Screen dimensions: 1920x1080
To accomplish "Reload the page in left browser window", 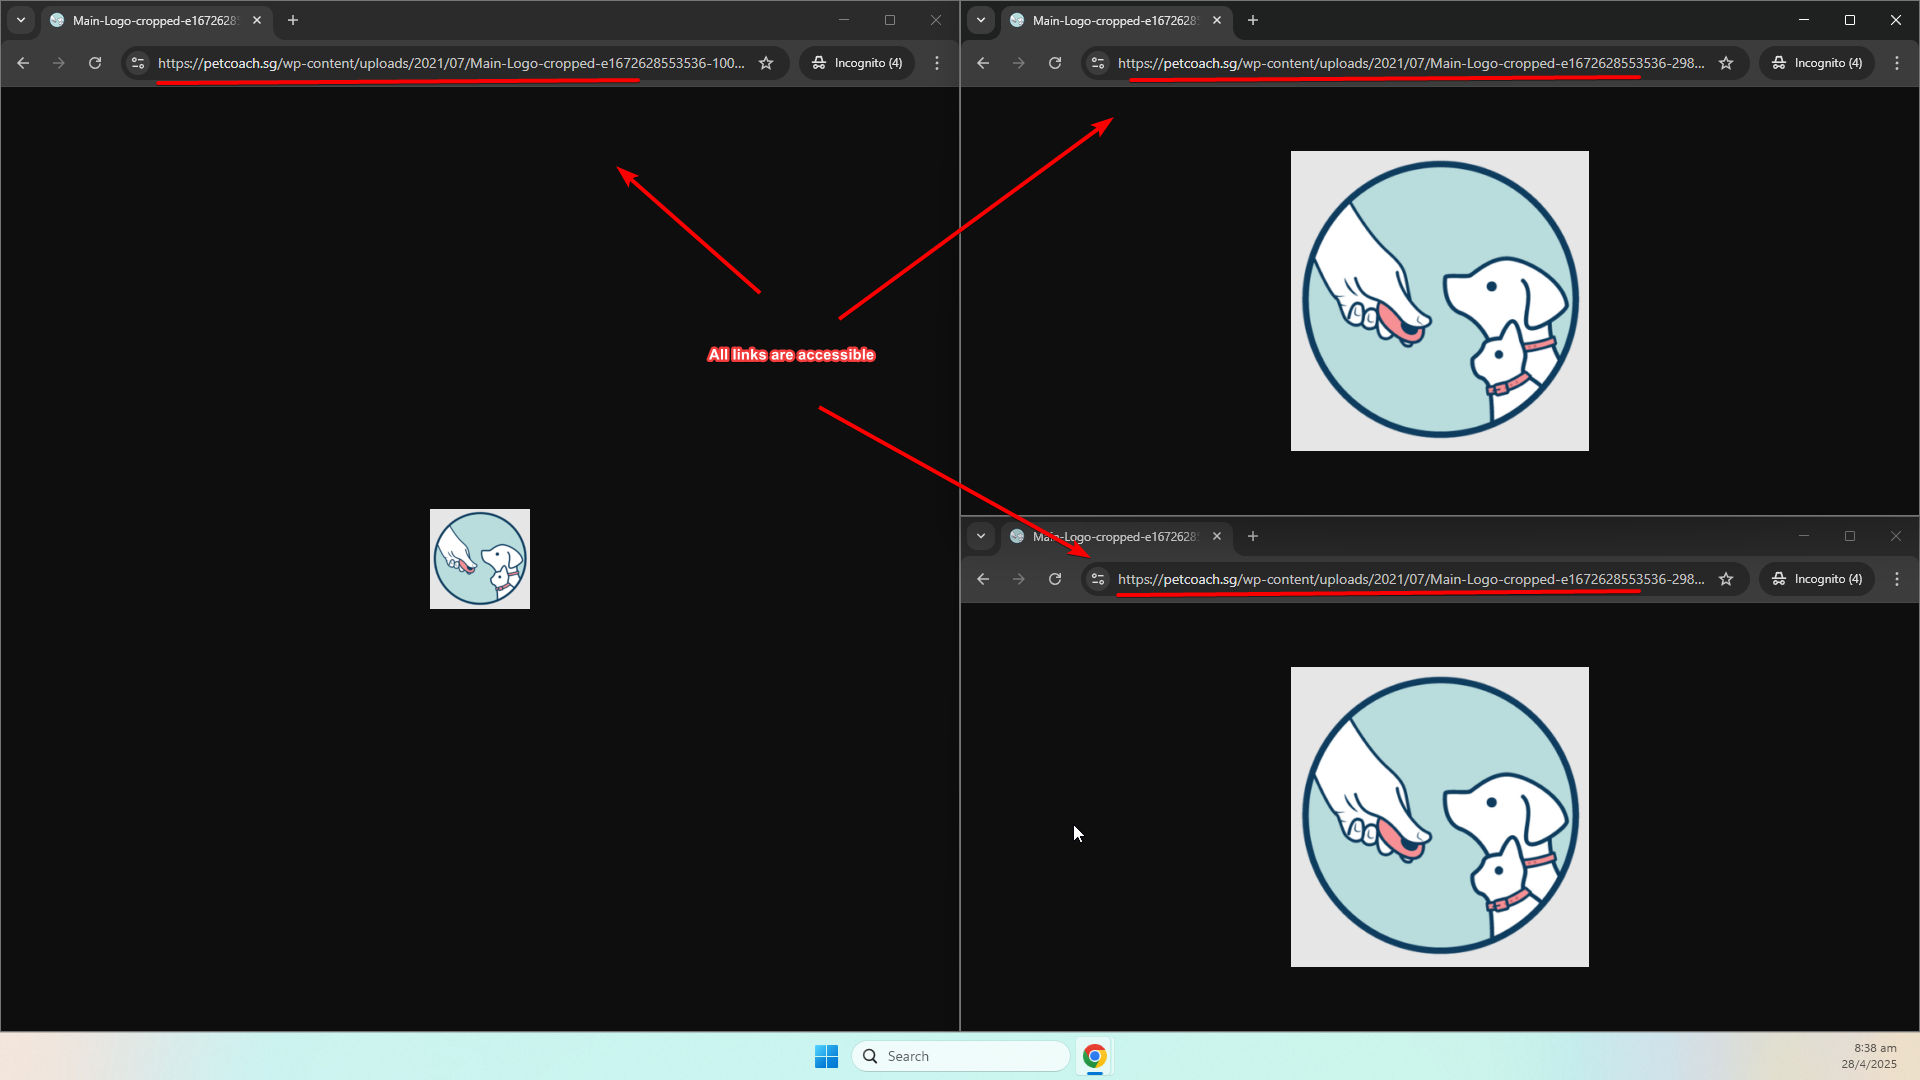I will [95, 63].
